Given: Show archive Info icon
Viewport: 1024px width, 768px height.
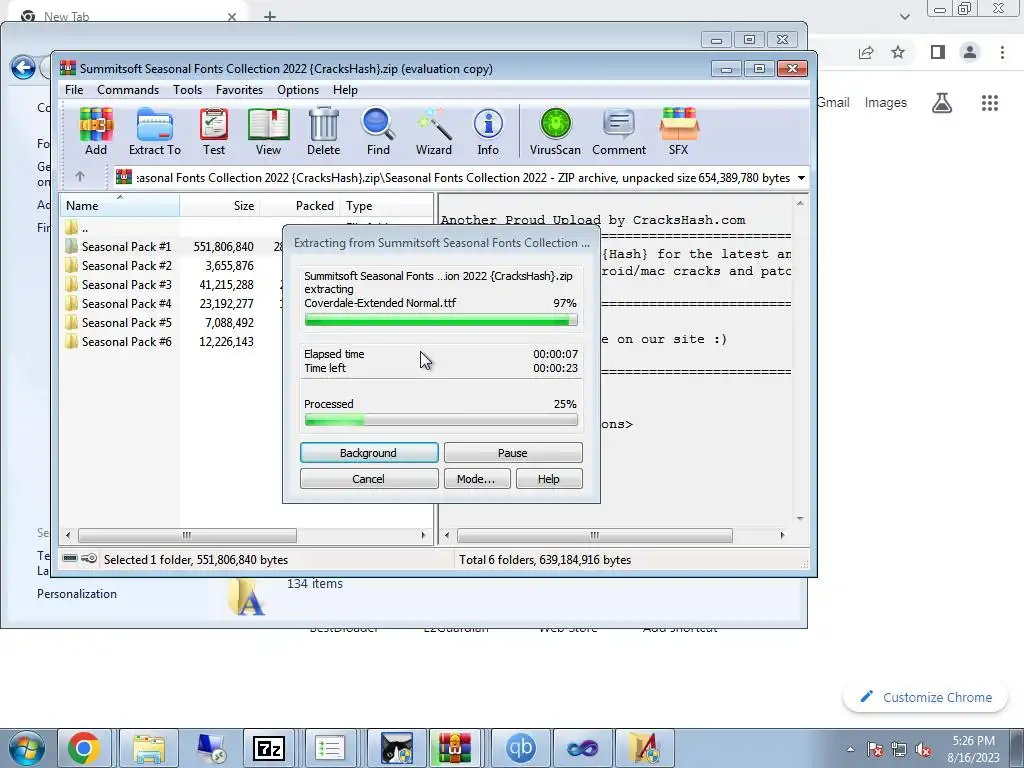Looking at the screenshot, I should (x=488, y=131).
